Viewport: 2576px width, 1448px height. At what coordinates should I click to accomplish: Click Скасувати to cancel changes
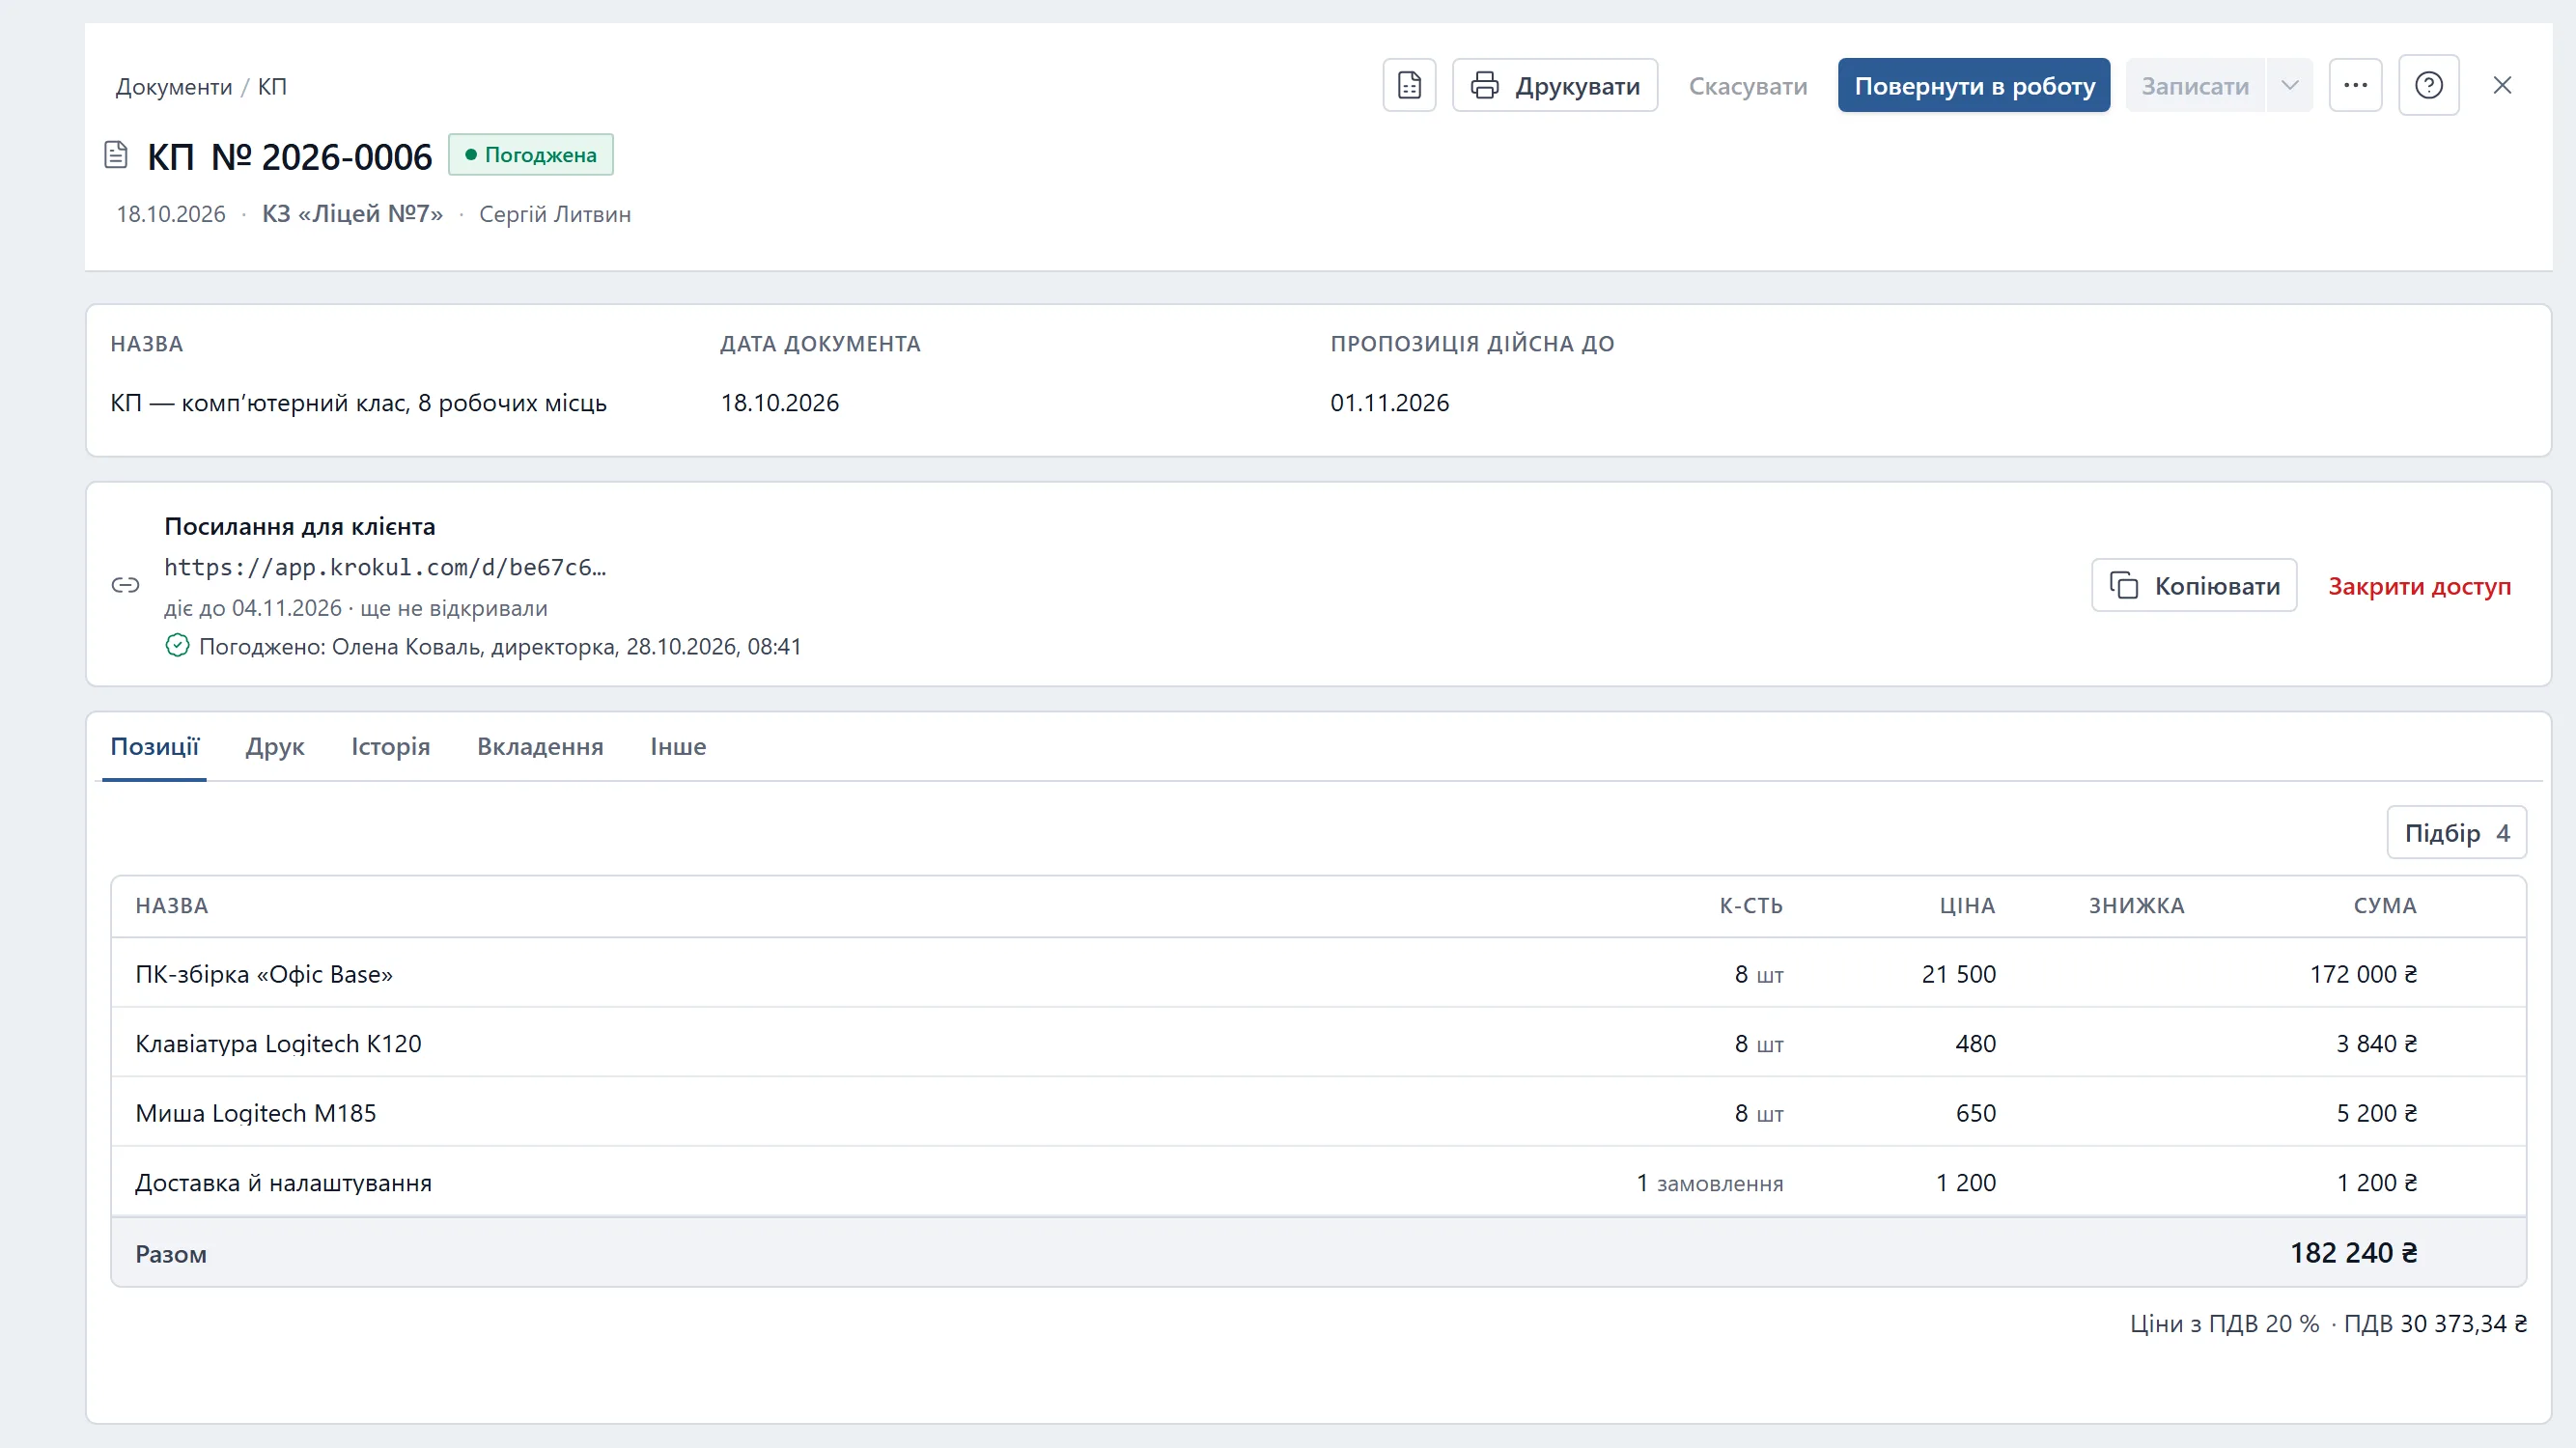point(1748,86)
